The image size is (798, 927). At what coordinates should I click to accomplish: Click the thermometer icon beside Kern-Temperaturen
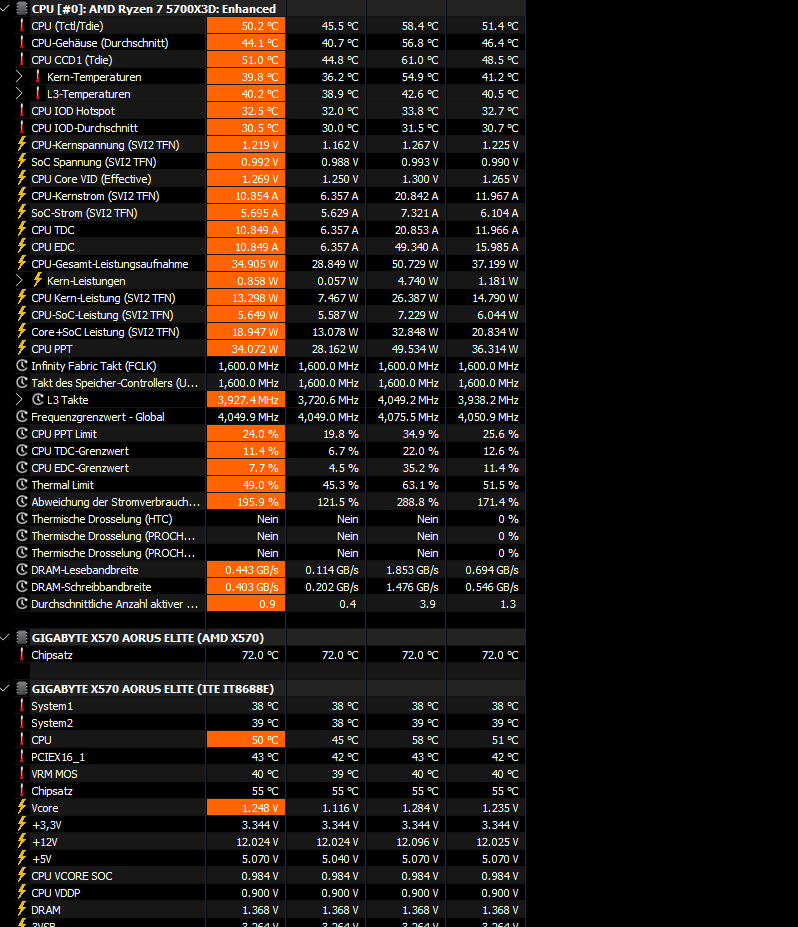[38, 77]
